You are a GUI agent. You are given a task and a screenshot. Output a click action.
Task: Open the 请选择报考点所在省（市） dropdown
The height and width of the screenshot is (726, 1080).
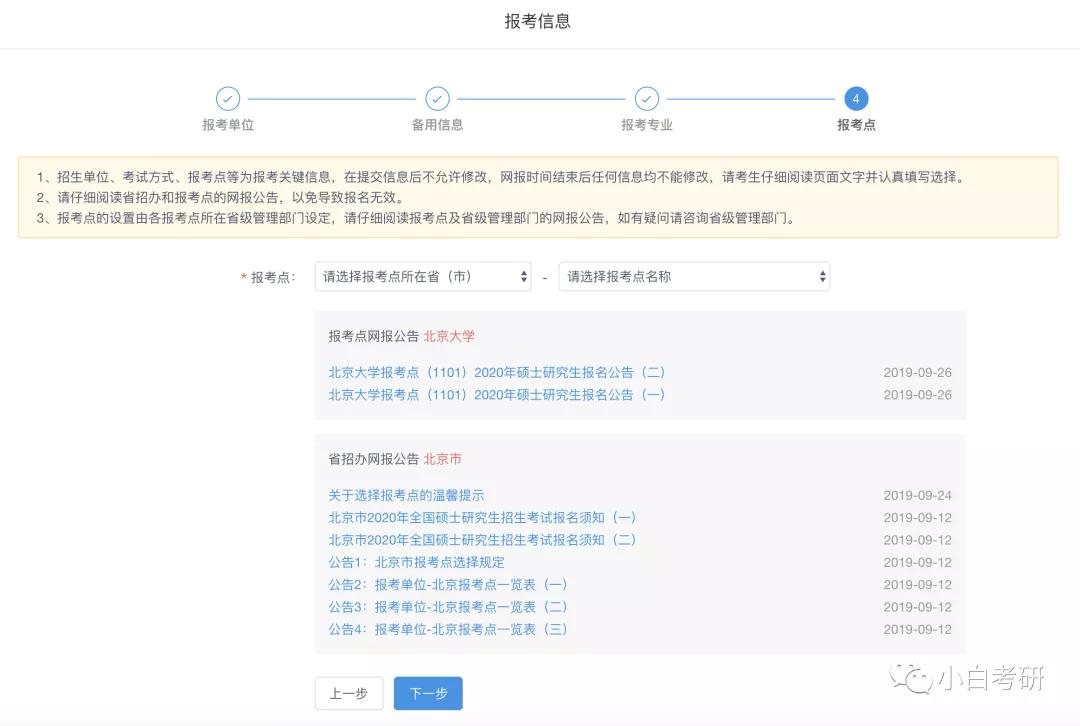[x=423, y=277]
